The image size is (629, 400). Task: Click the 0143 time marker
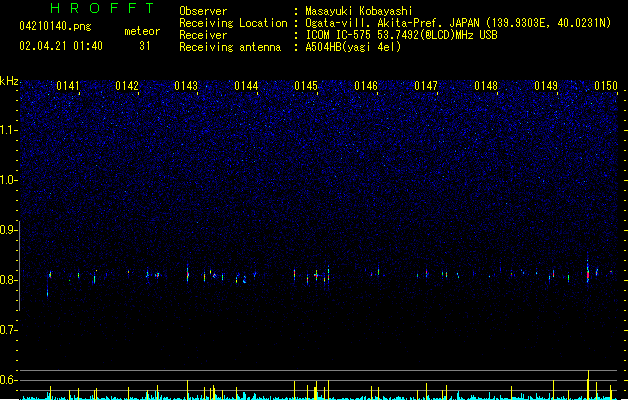click(186, 86)
